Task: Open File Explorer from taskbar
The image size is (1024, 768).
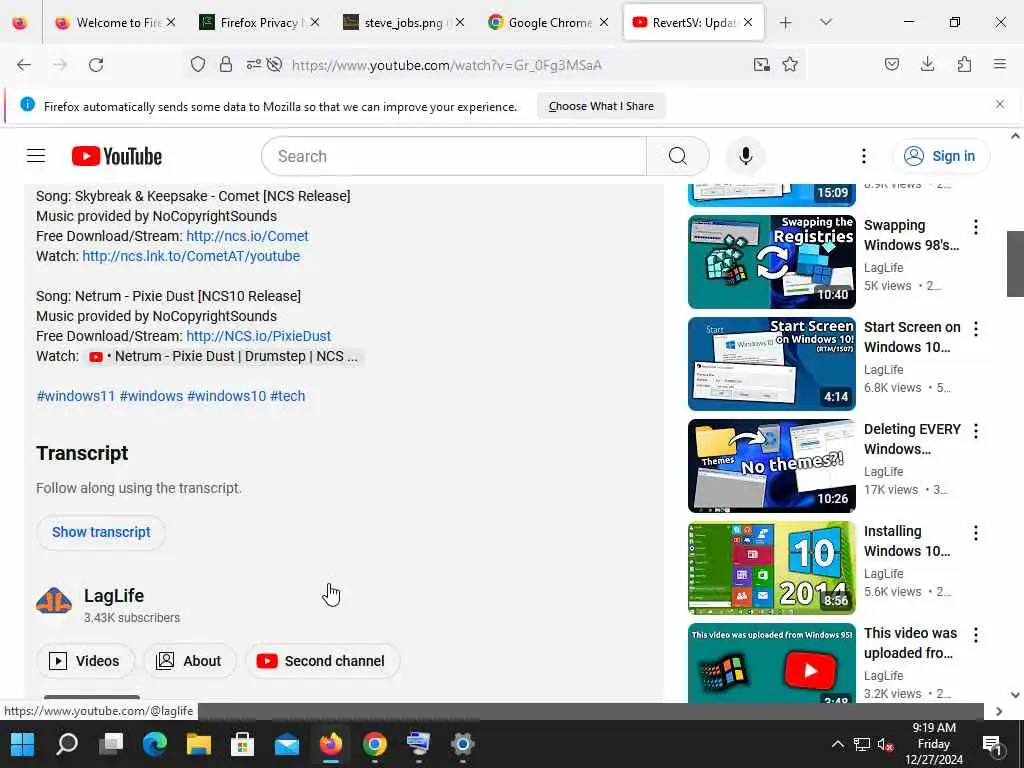Action: tap(199, 744)
